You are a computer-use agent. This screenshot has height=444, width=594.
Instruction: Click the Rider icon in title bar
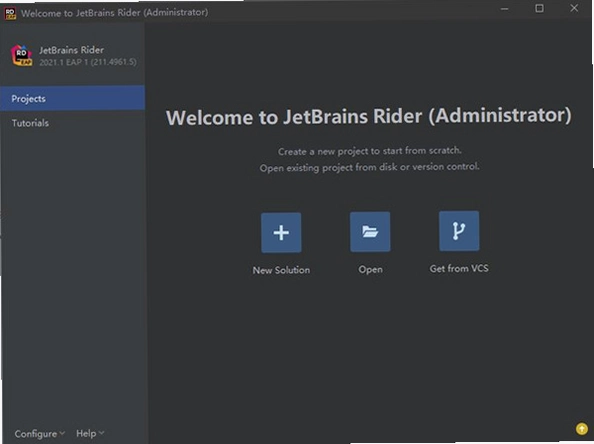(x=10, y=14)
